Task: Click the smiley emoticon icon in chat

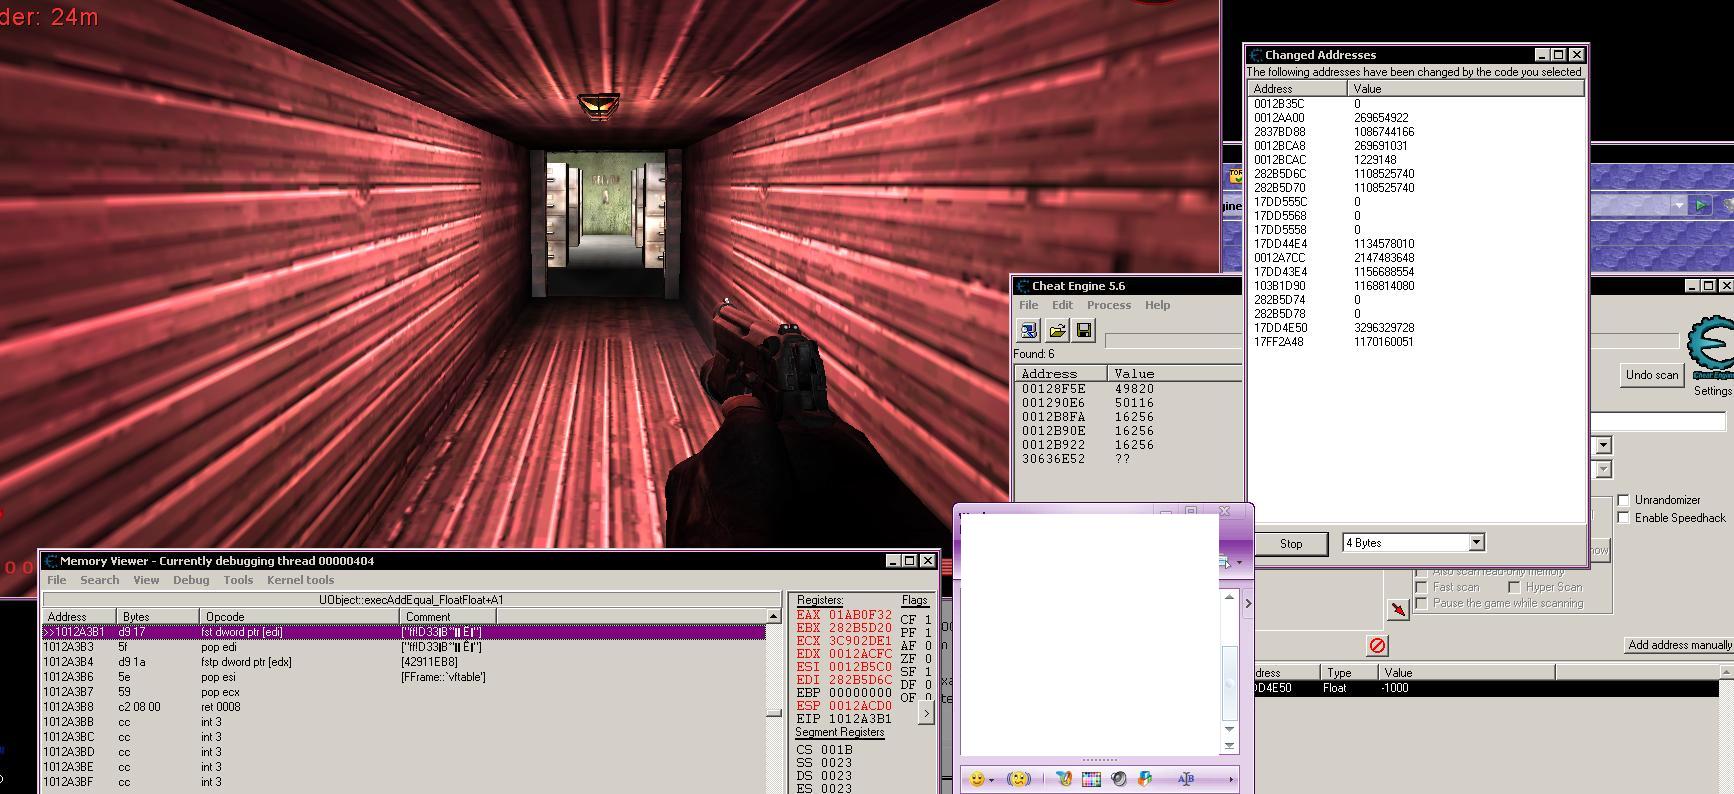Action: tap(977, 779)
